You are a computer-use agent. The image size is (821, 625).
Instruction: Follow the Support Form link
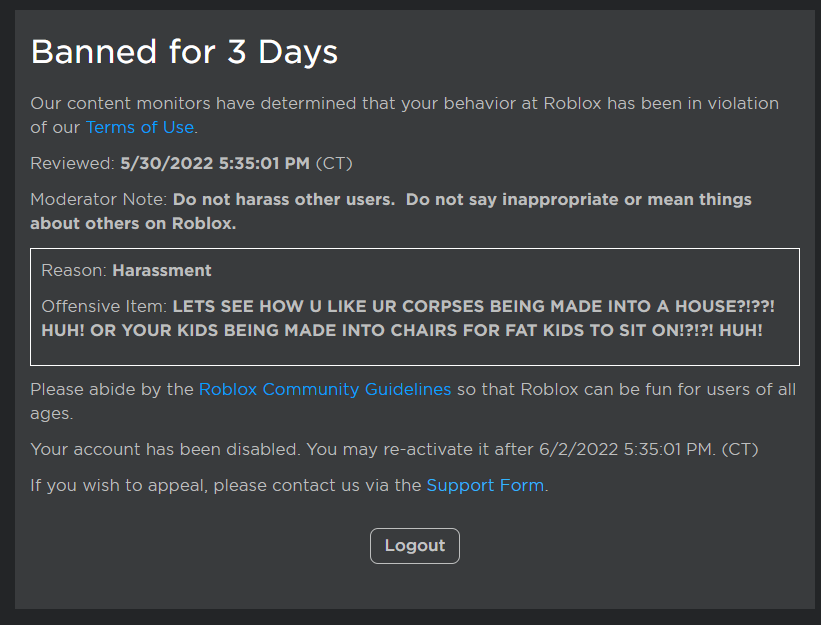pyautogui.click(x=485, y=485)
